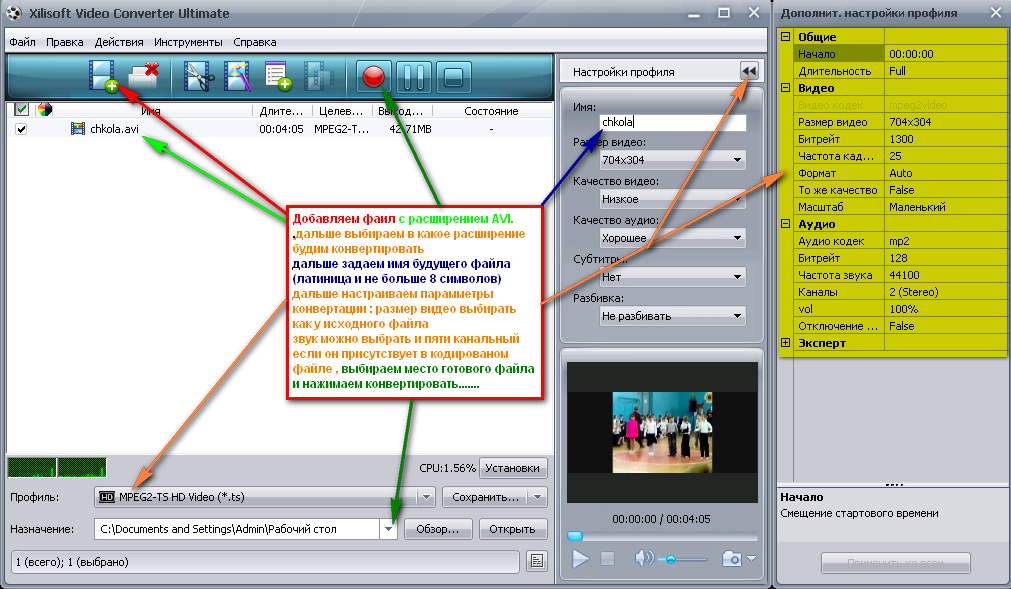Viewport: 1011px width, 589px height.
Task: Toggle the select-all checkbox in list header
Action: (x=21, y=110)
